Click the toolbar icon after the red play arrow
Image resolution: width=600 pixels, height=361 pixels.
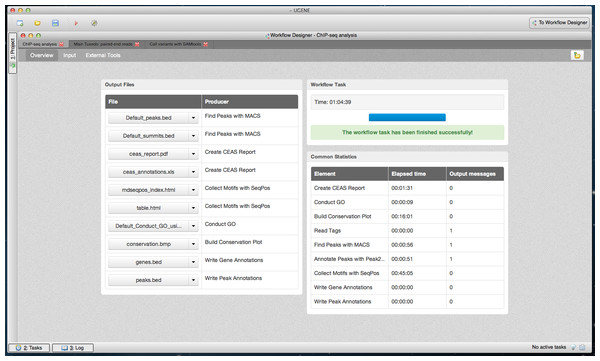click(x=94, y=23)
